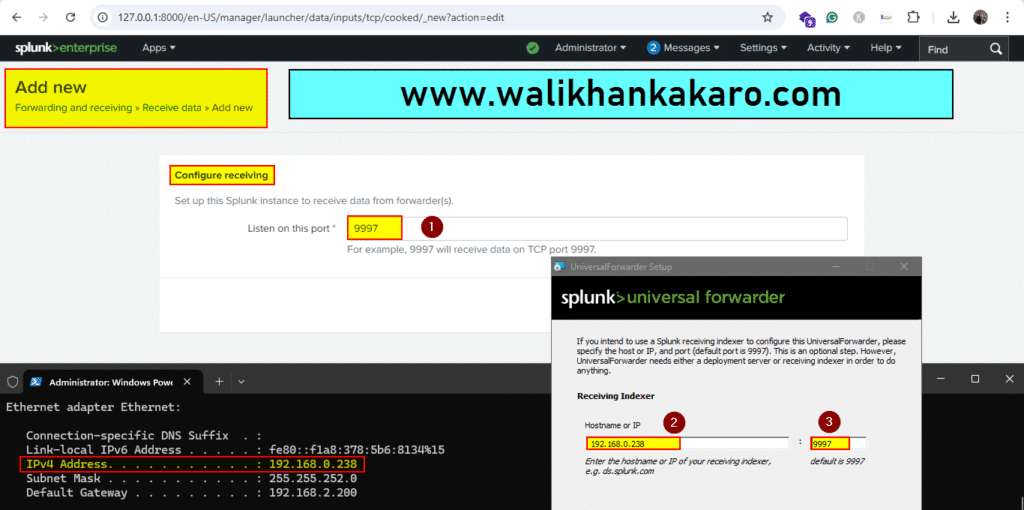Bookmark this page with the star icon
Screen dimensions: 1024x510
pos(767,18)
